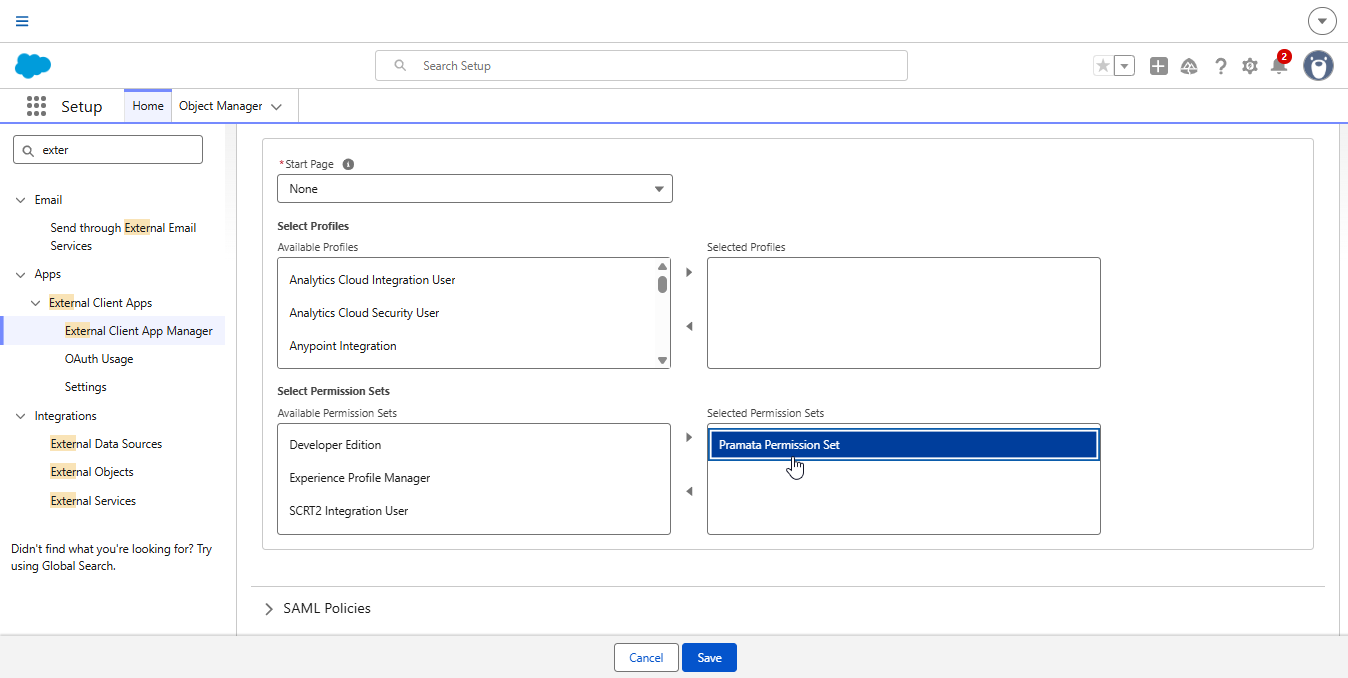Image resolution: width=1348 pixels, height=678 pixels.
Task: Remove profile with left arrow in Select Profiles
Action: coord(689,326)
